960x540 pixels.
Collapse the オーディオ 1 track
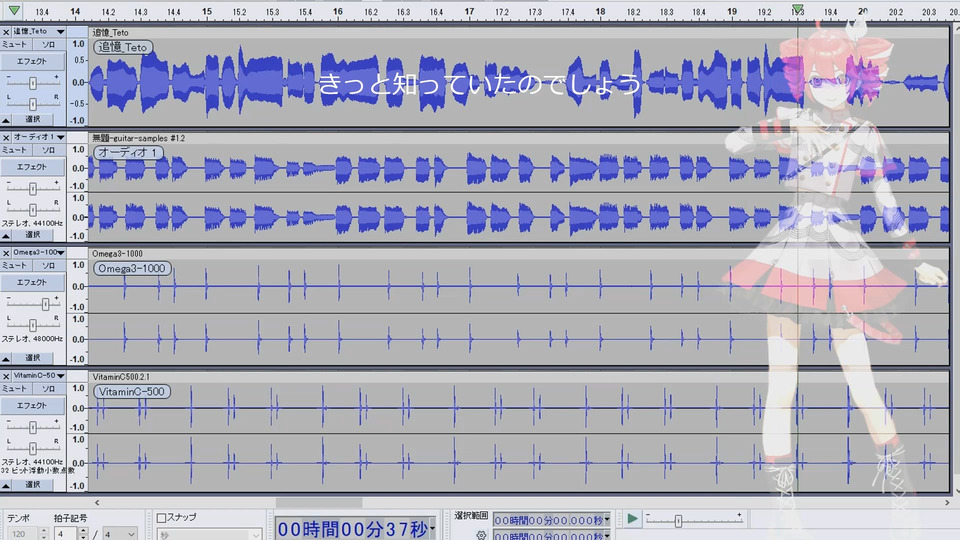pos(6,235)
